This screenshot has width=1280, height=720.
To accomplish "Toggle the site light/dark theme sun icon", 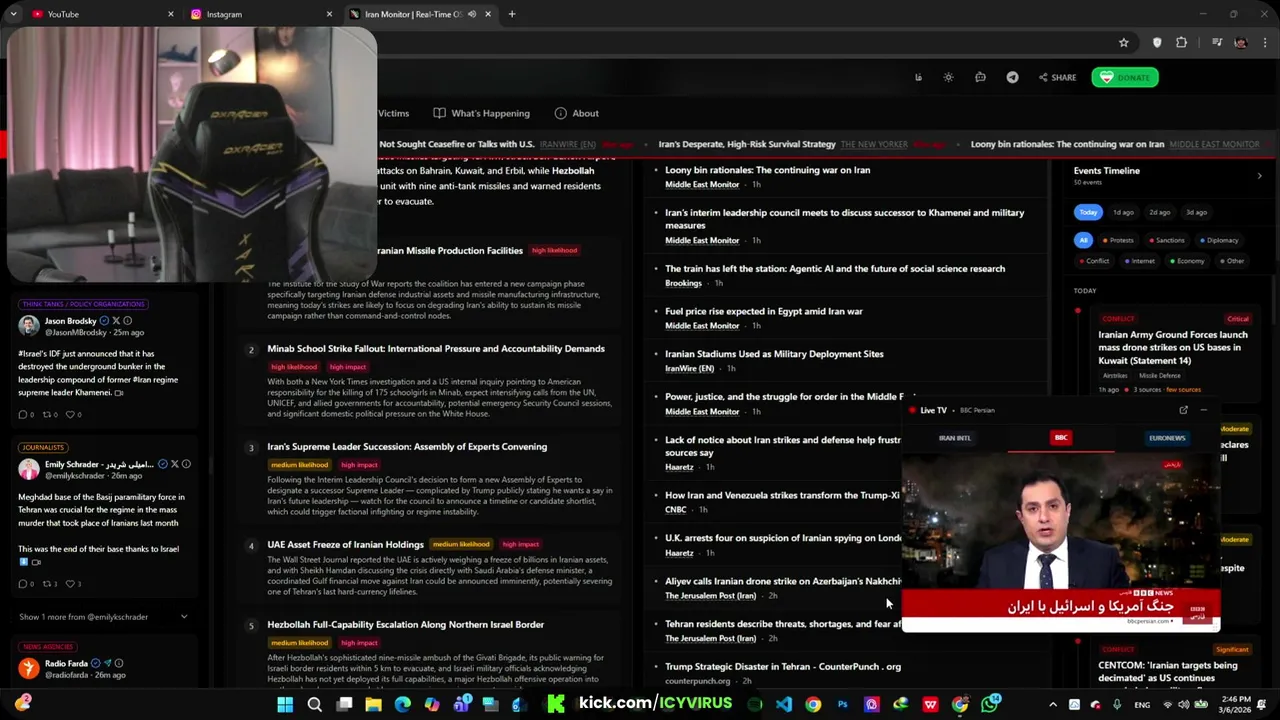I will click(948, 77).
